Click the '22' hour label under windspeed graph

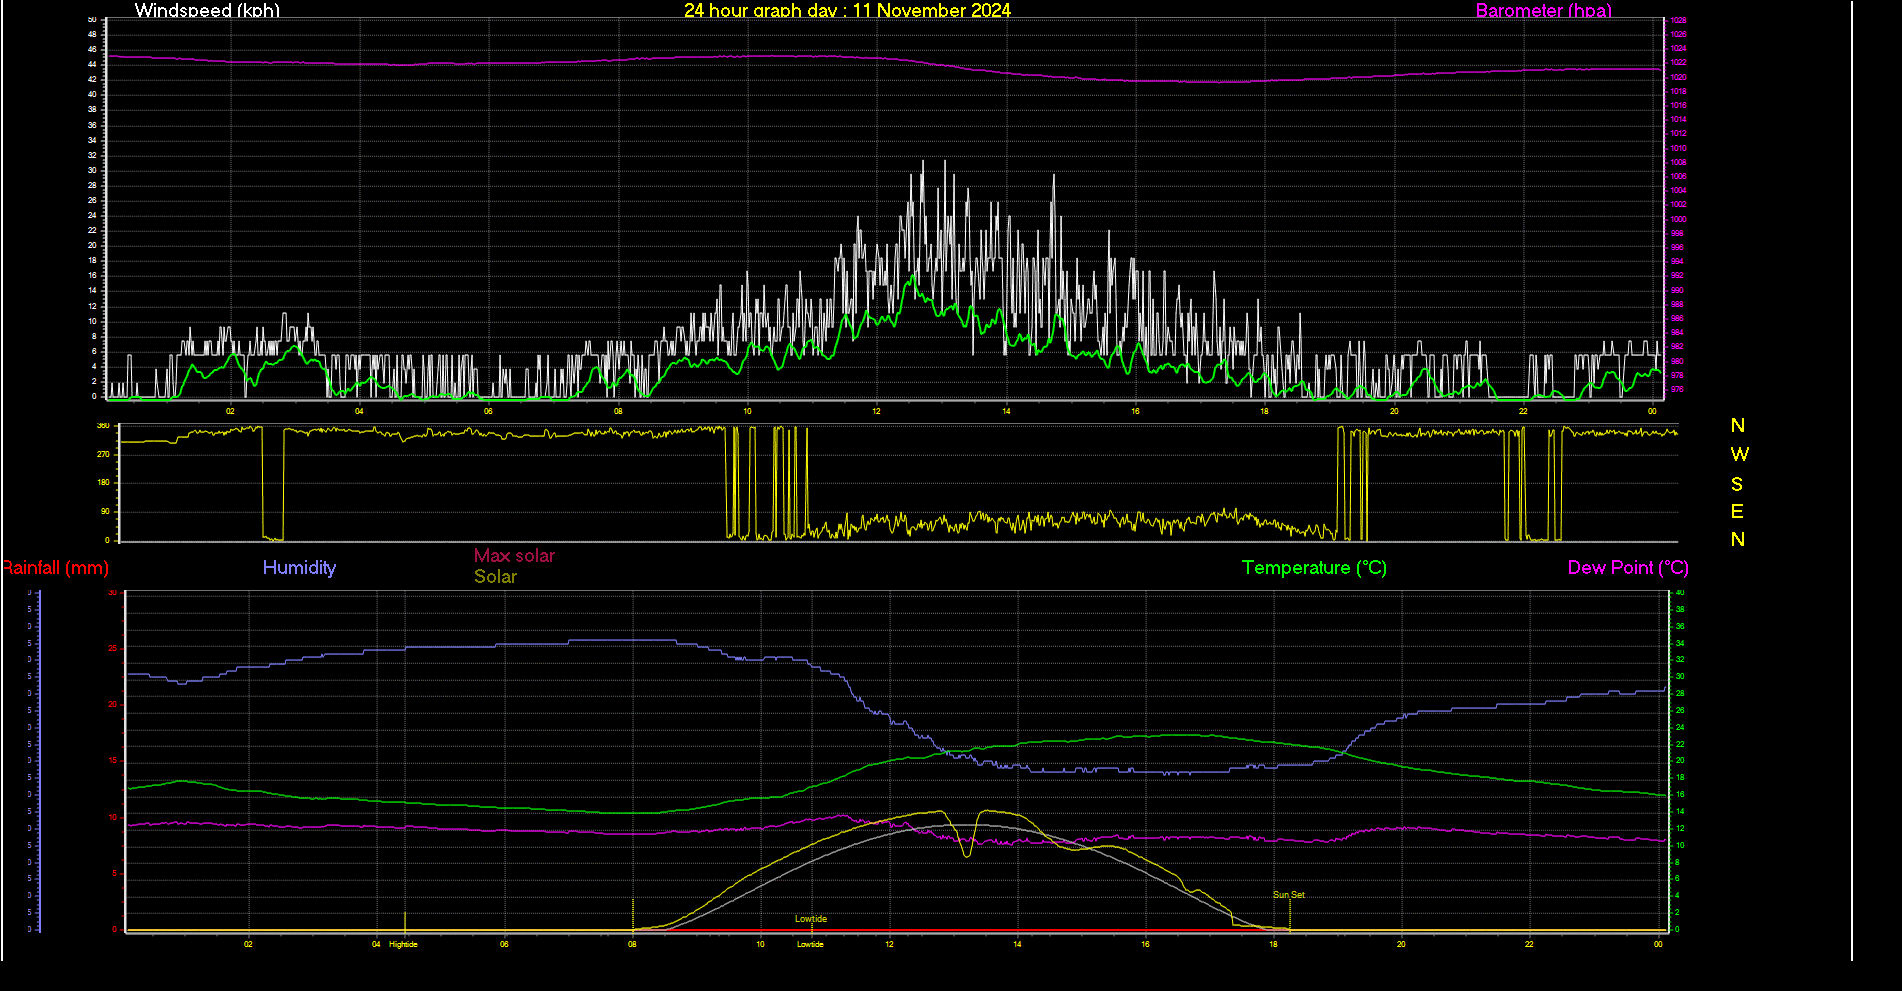pyautogui.click(x=1523, y=411)
